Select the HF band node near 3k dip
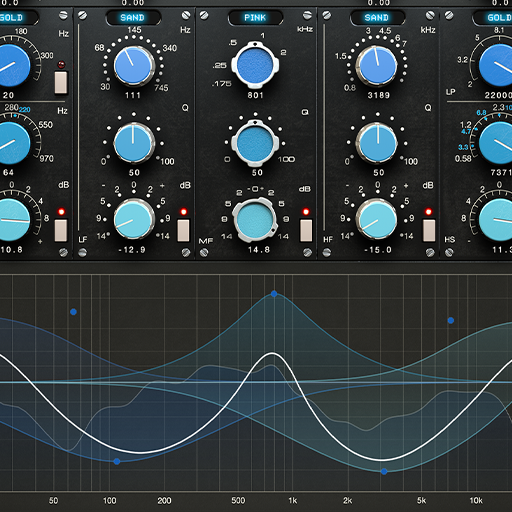Image resolution: width=512 pixels, height=512 pixels. coord(384,471)
